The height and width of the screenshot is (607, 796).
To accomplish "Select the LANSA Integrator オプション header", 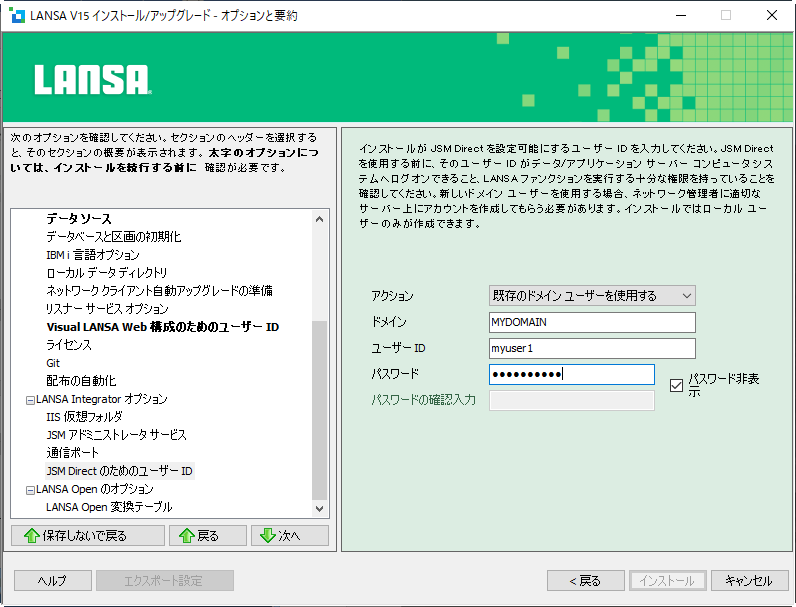I will (102, 399).
